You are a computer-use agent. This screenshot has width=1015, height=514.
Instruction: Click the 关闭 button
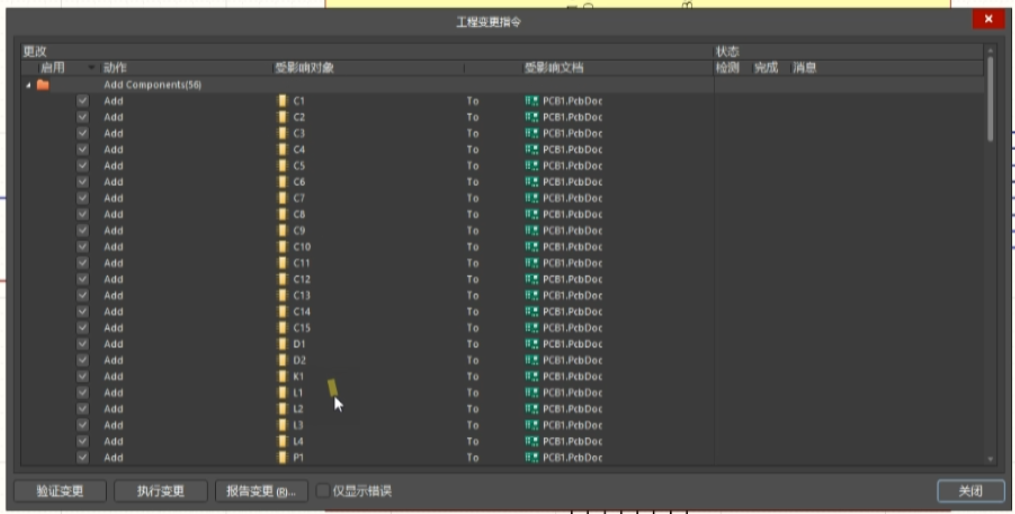point(970,491)
